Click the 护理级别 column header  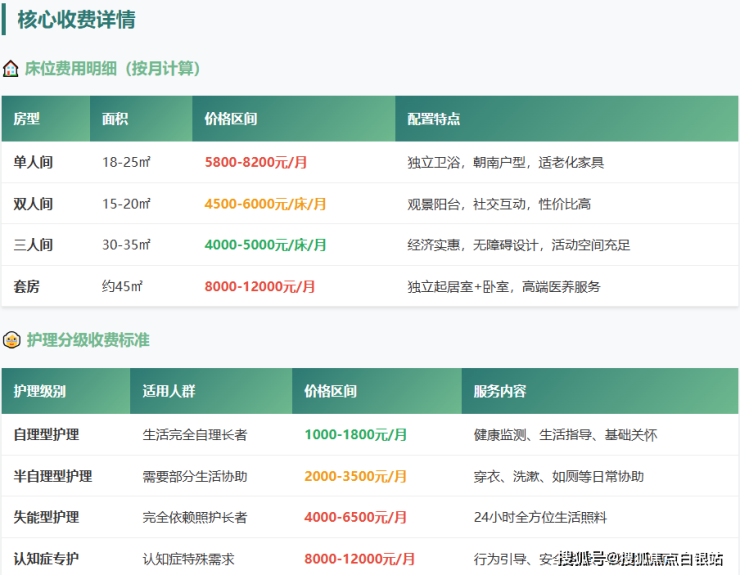click(40, 391)
